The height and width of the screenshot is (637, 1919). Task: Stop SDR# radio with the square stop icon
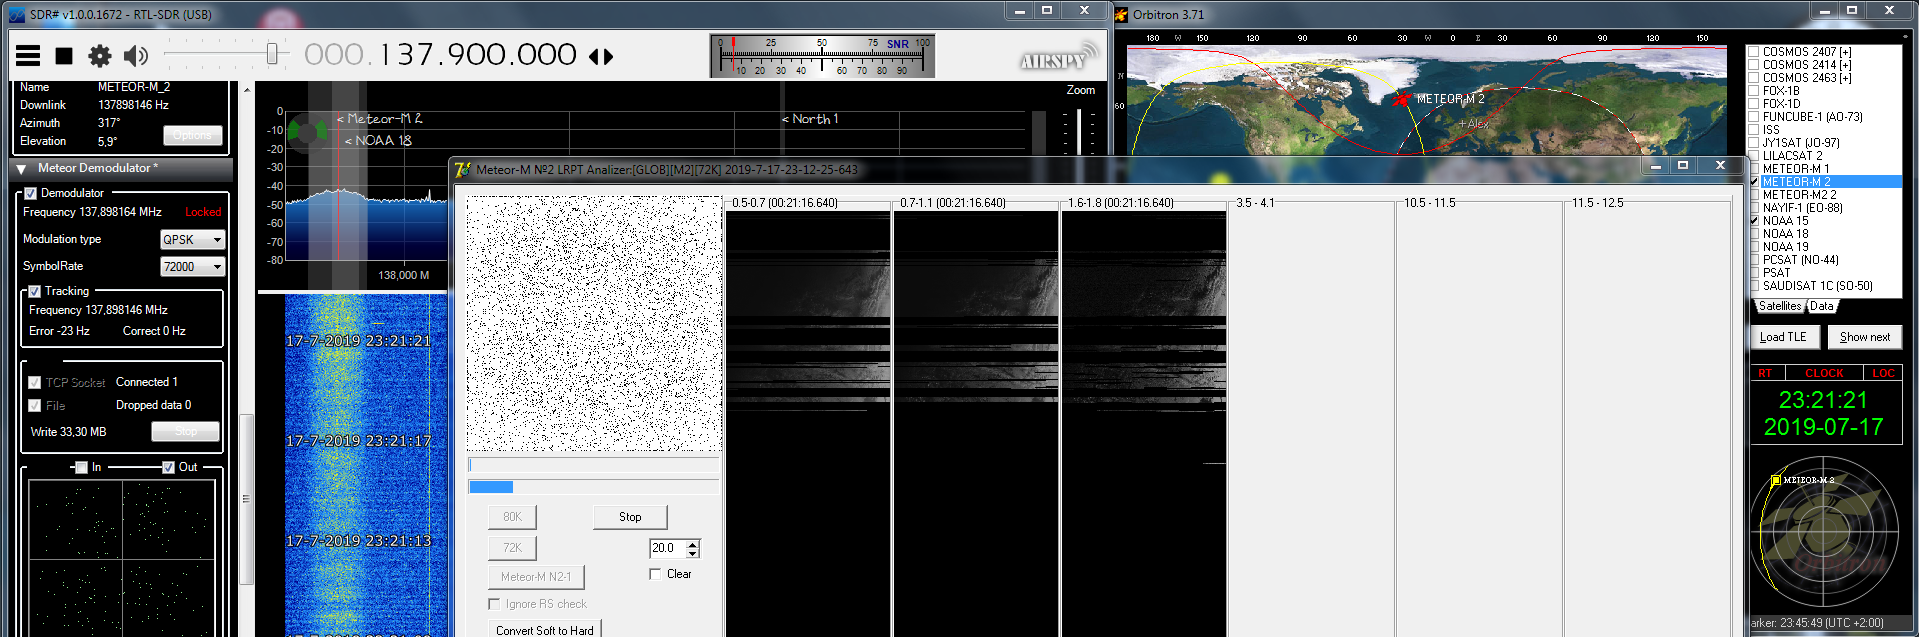pos(64,56)
